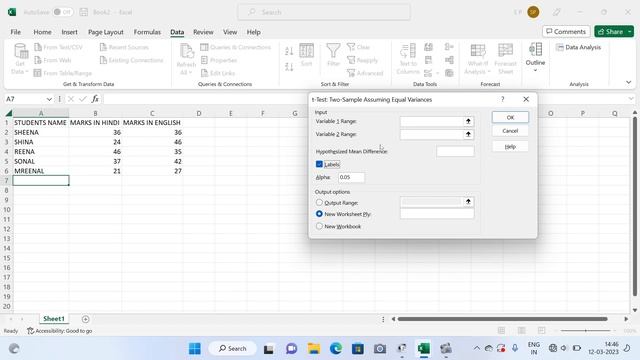640x360 pixels.
Task: Click the Advanced filter icon
Action: pyautogui.click(x=351, y=73)
